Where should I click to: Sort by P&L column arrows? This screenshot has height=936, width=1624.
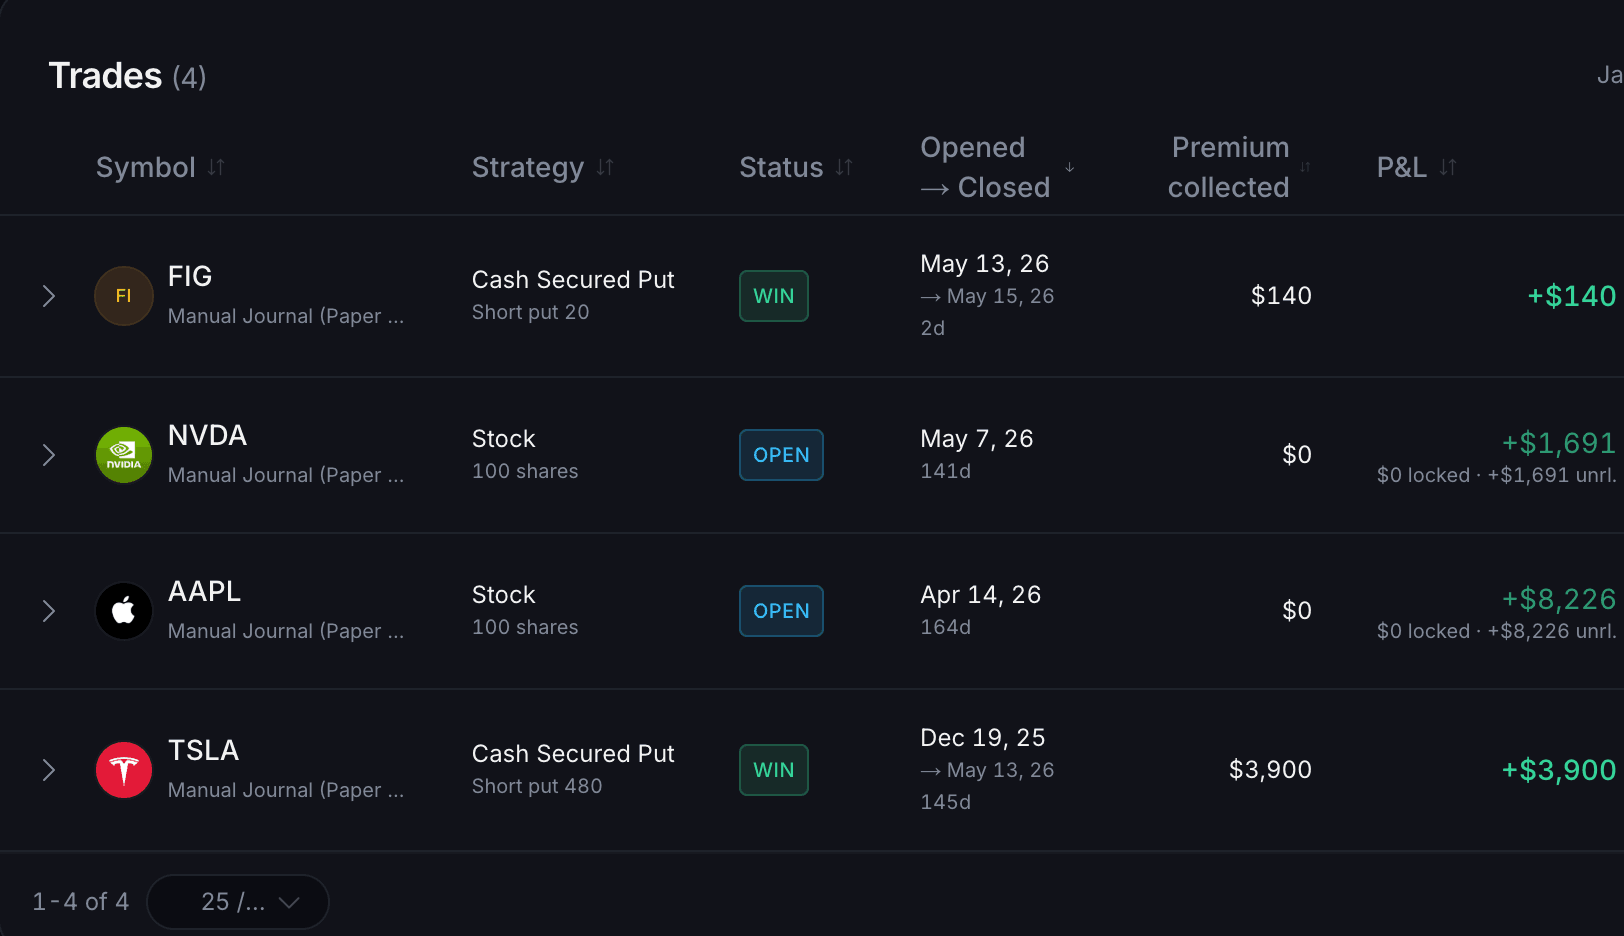tap(1448, 167)
